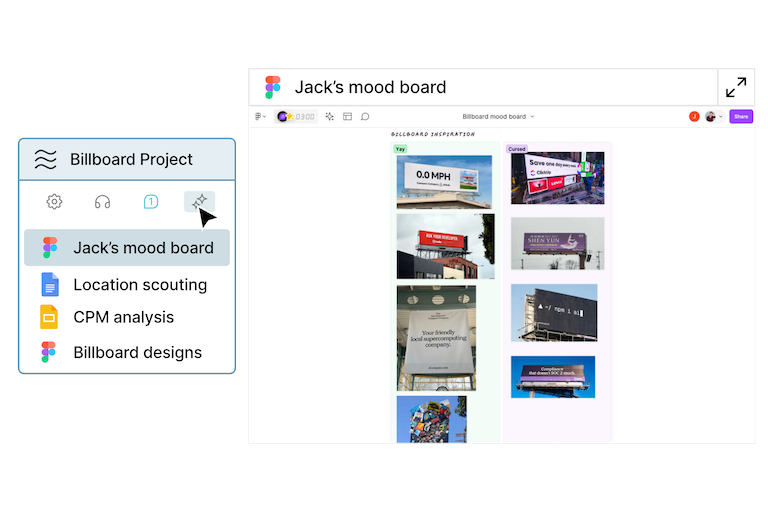Screen dimensions: 768x512
Task: Click the red J collaborator avatar
Action: (694, 116)
